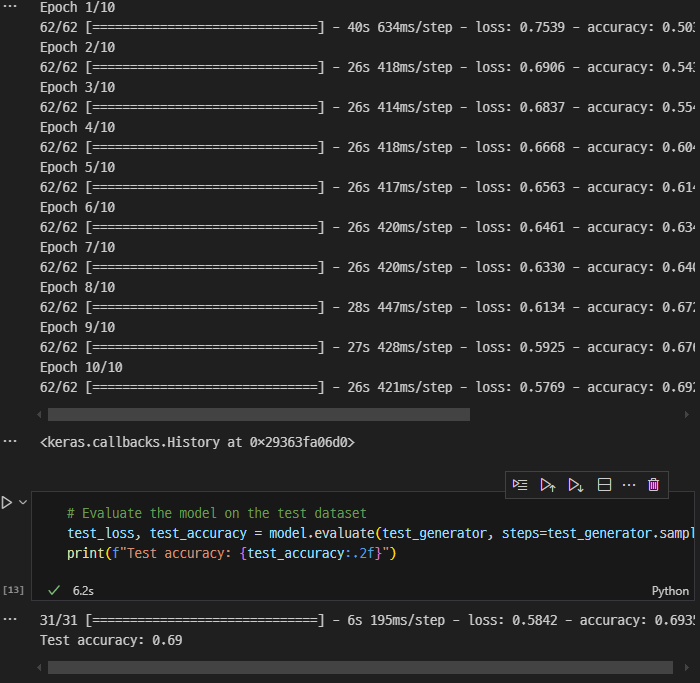Viewport: 700px width, 683px height.
Task: Click loss value 0.5769
Action: coord(542,387)
